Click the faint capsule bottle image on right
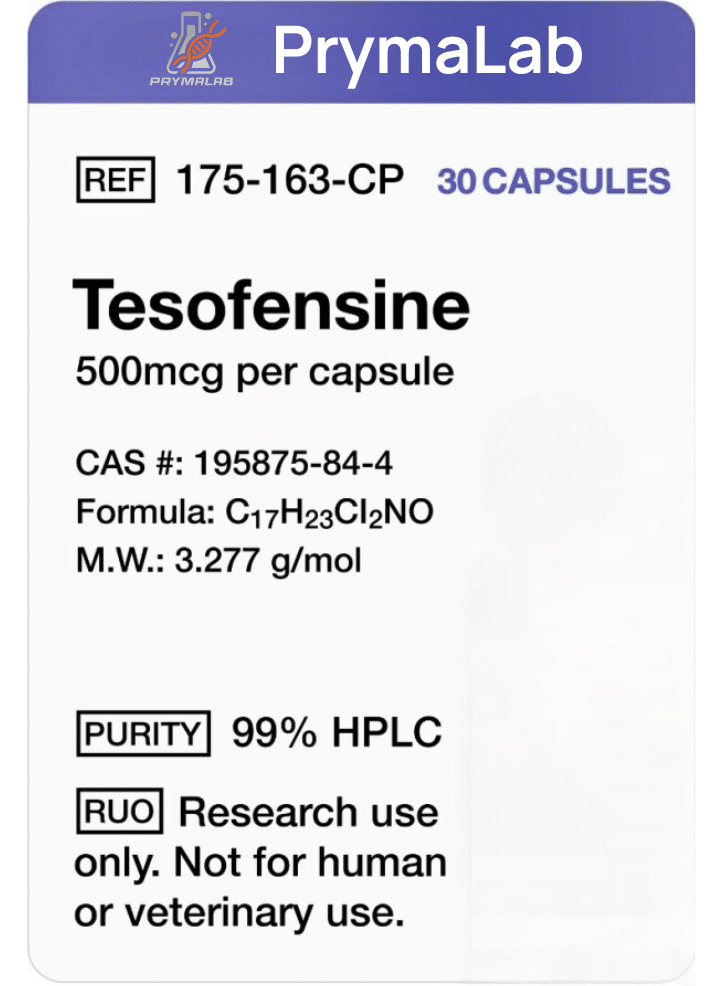The image size is (726, 986). coord(580,650)
